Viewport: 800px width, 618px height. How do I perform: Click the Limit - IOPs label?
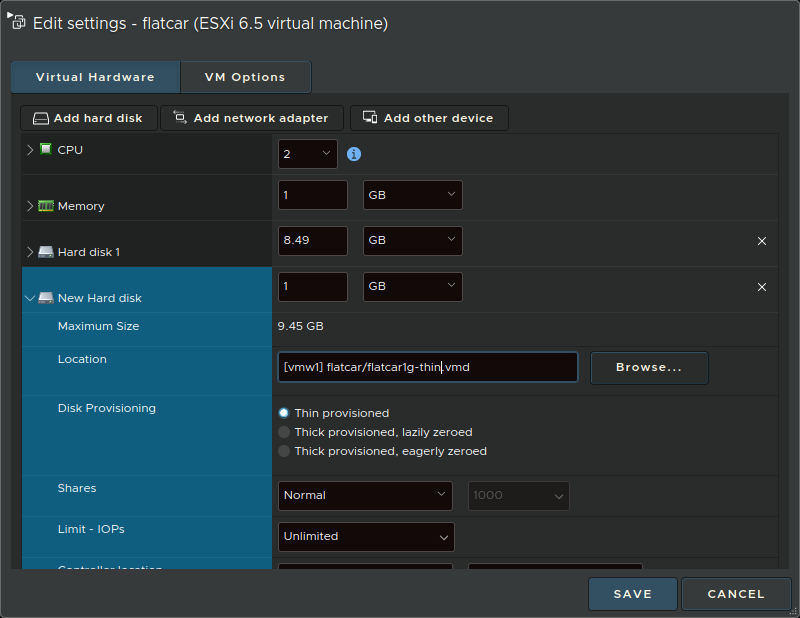point(91,529)
